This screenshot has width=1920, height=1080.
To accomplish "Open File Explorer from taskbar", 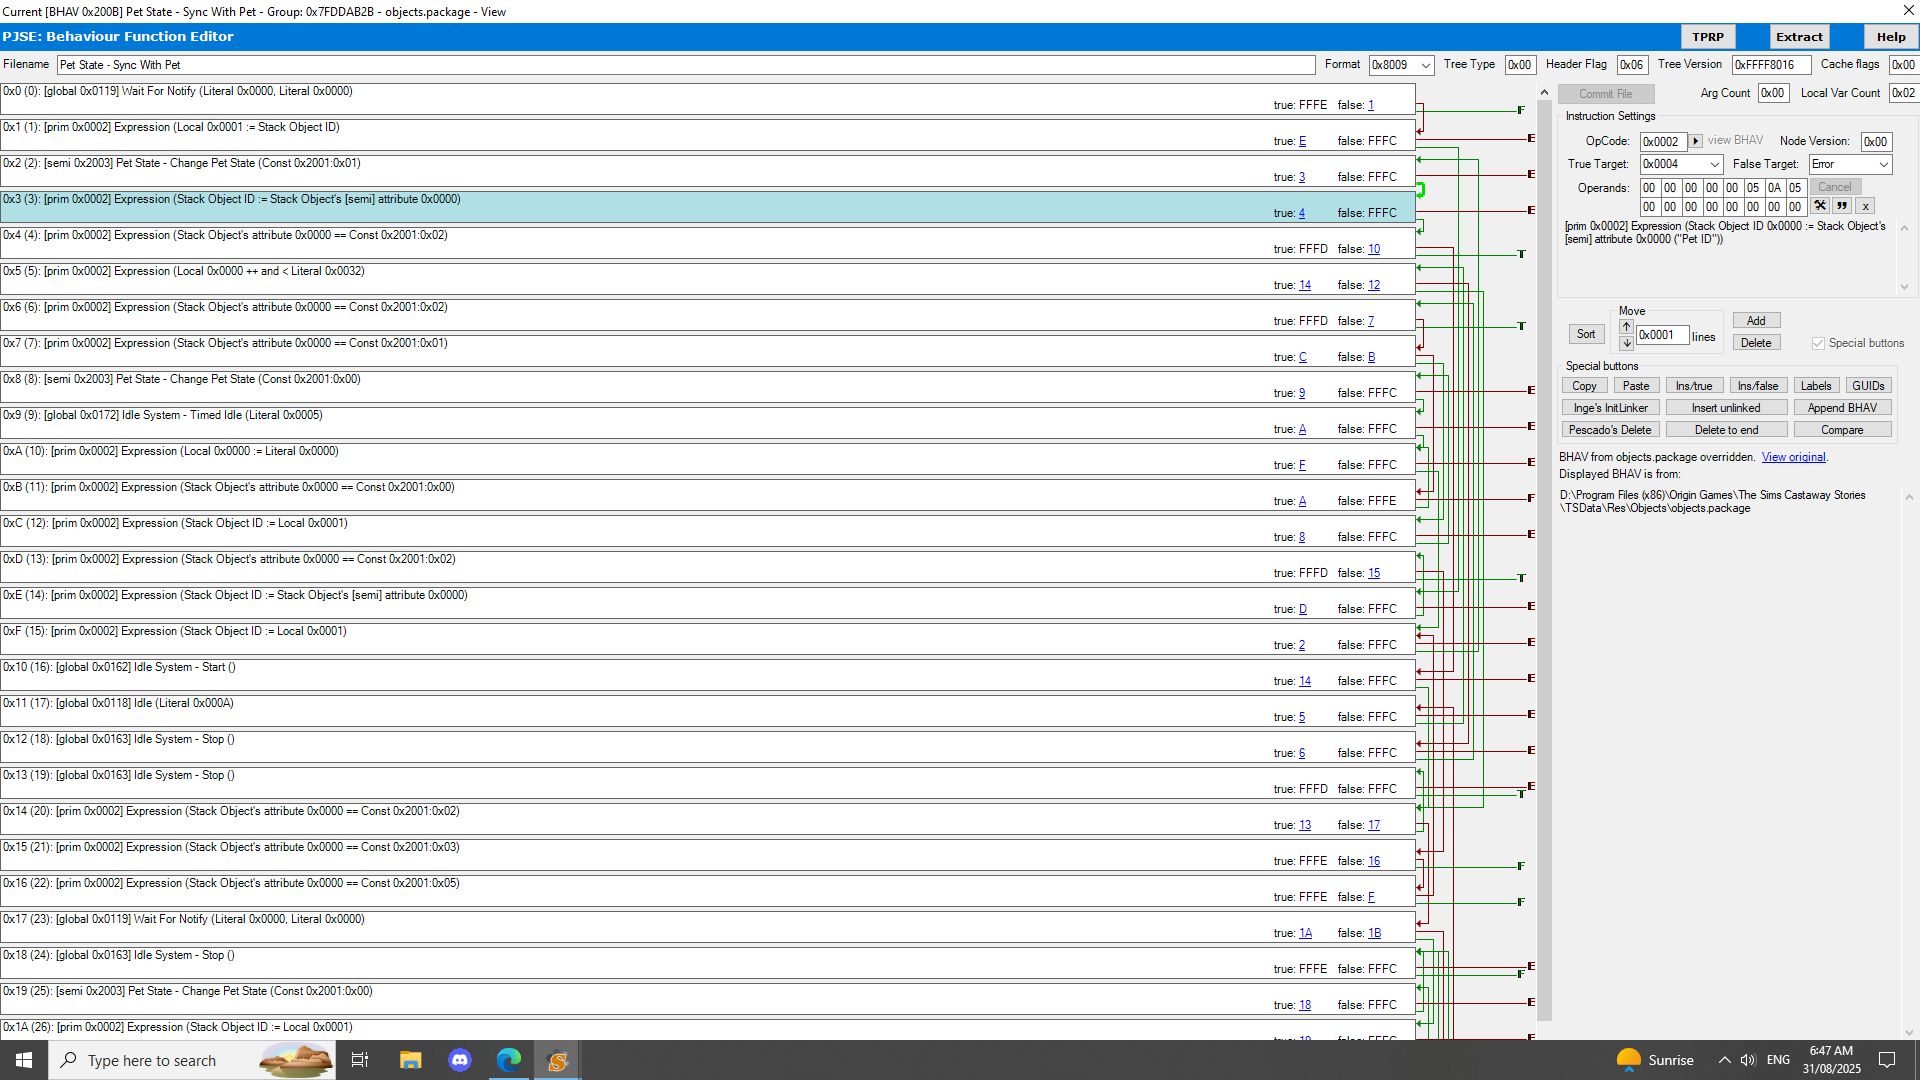I will click(410, 1060).
